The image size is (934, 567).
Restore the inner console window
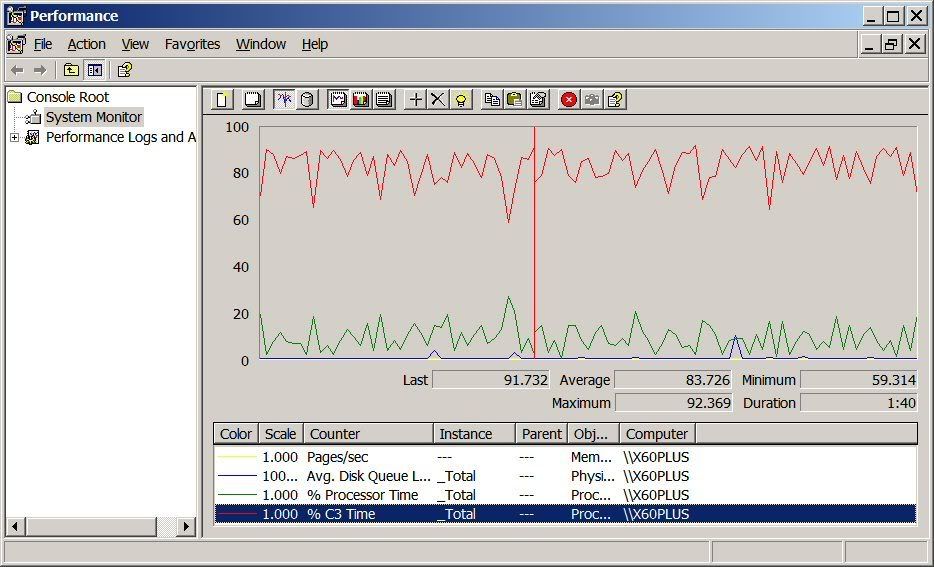click(x=892, y=44)
